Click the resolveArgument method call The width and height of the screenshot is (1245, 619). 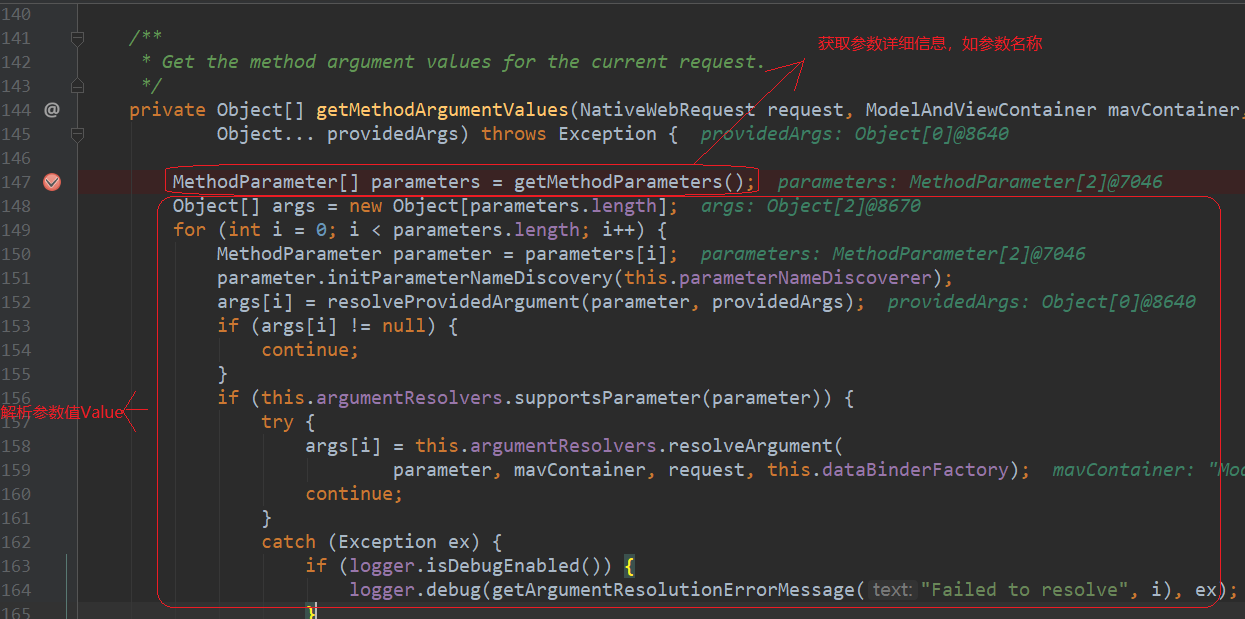coord(750,446)
